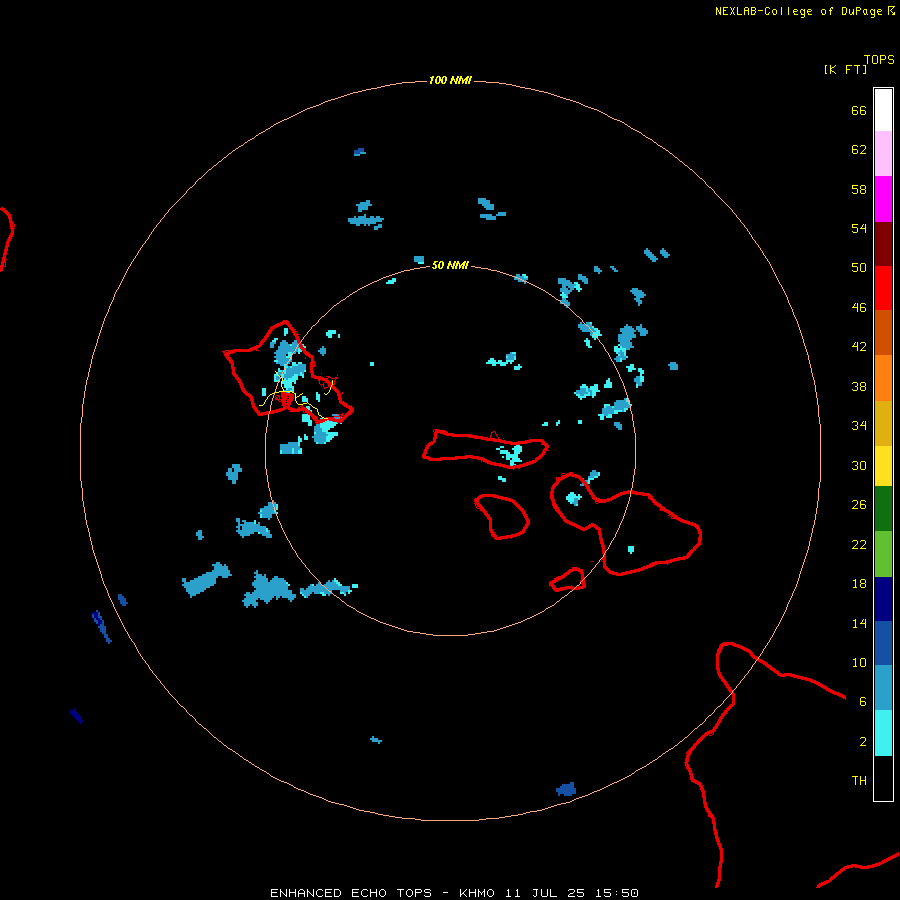Select the 14 legend value

point(859,623)
